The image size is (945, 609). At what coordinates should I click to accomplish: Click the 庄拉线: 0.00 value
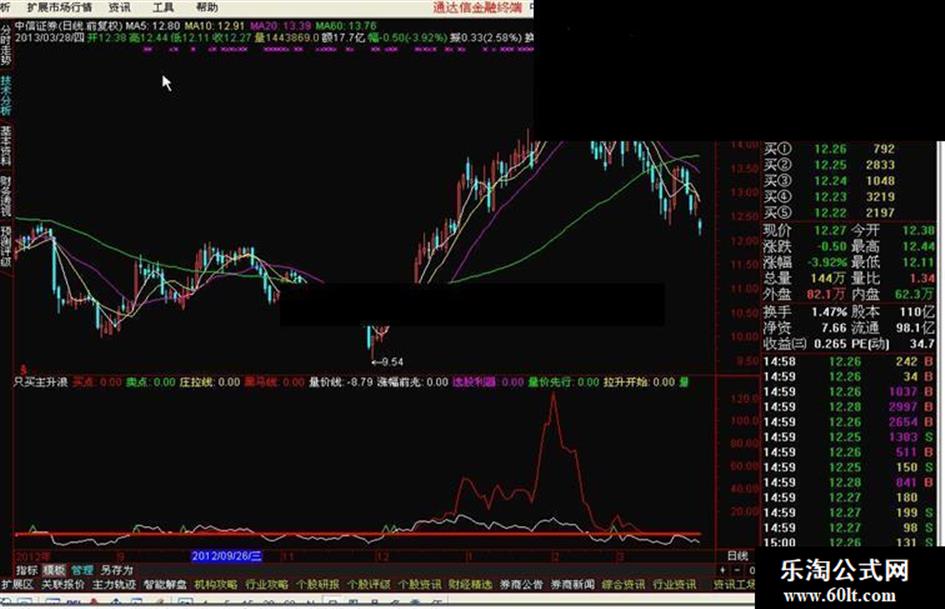(209, 382)
